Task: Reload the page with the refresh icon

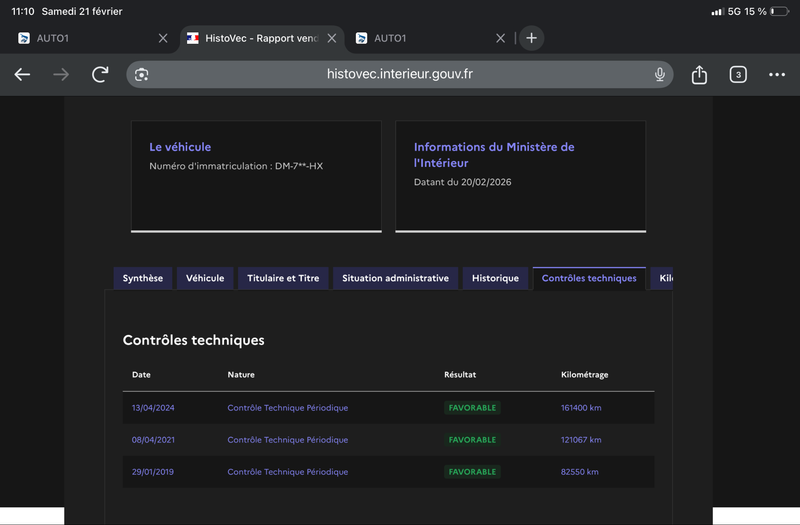Action: pyautogui.click(x=100, y=75)
